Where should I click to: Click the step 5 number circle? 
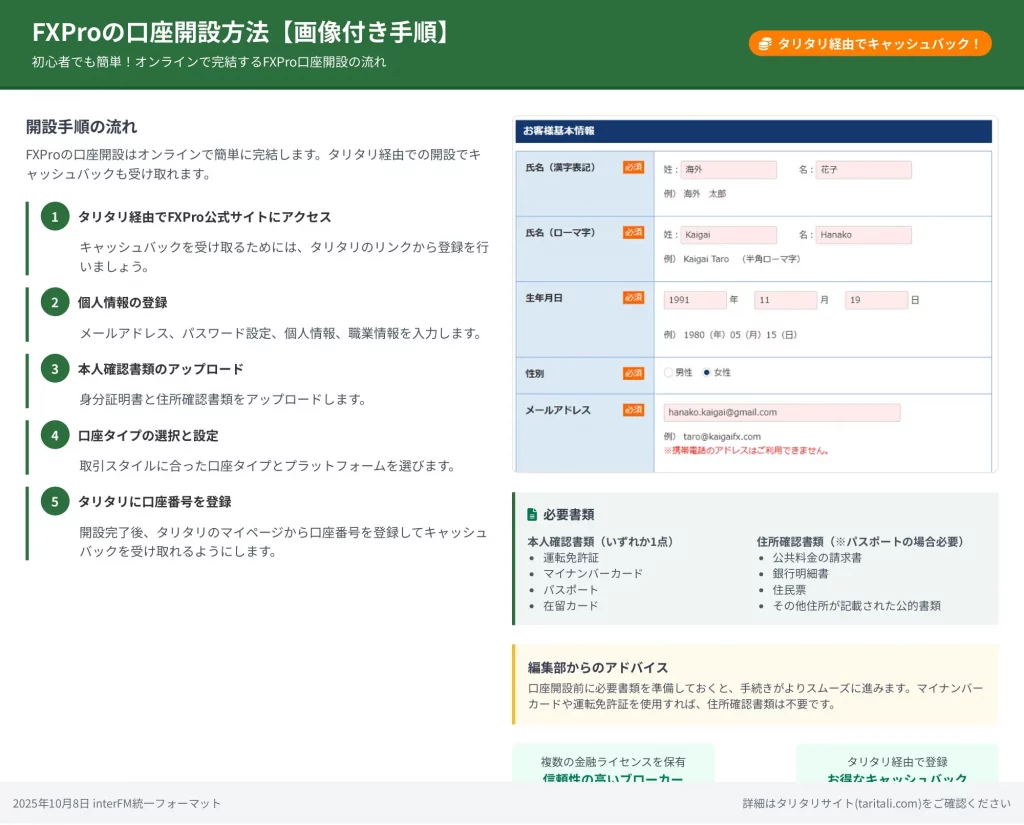[x=55, y=501]
